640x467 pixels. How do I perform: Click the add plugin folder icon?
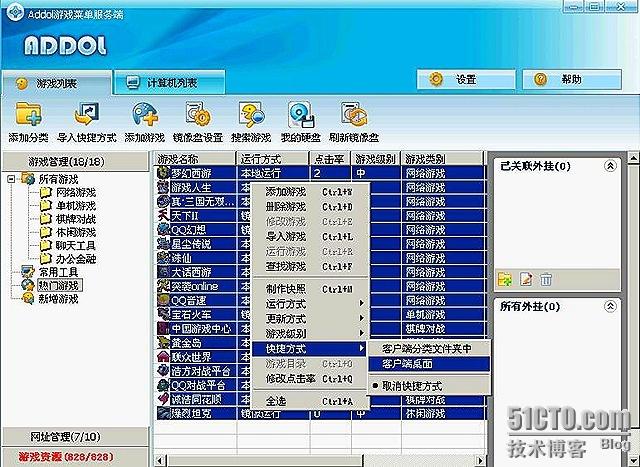click(x=505, y=280)
